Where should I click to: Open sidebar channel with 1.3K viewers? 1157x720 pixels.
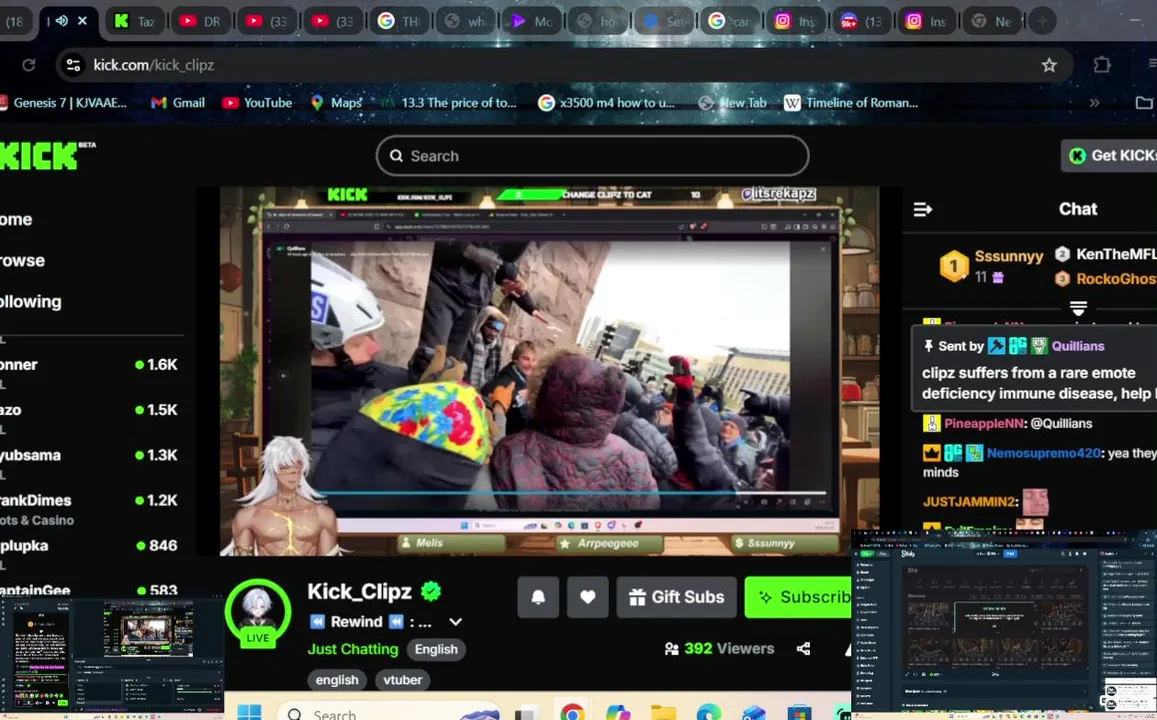(x=90, y=455)
